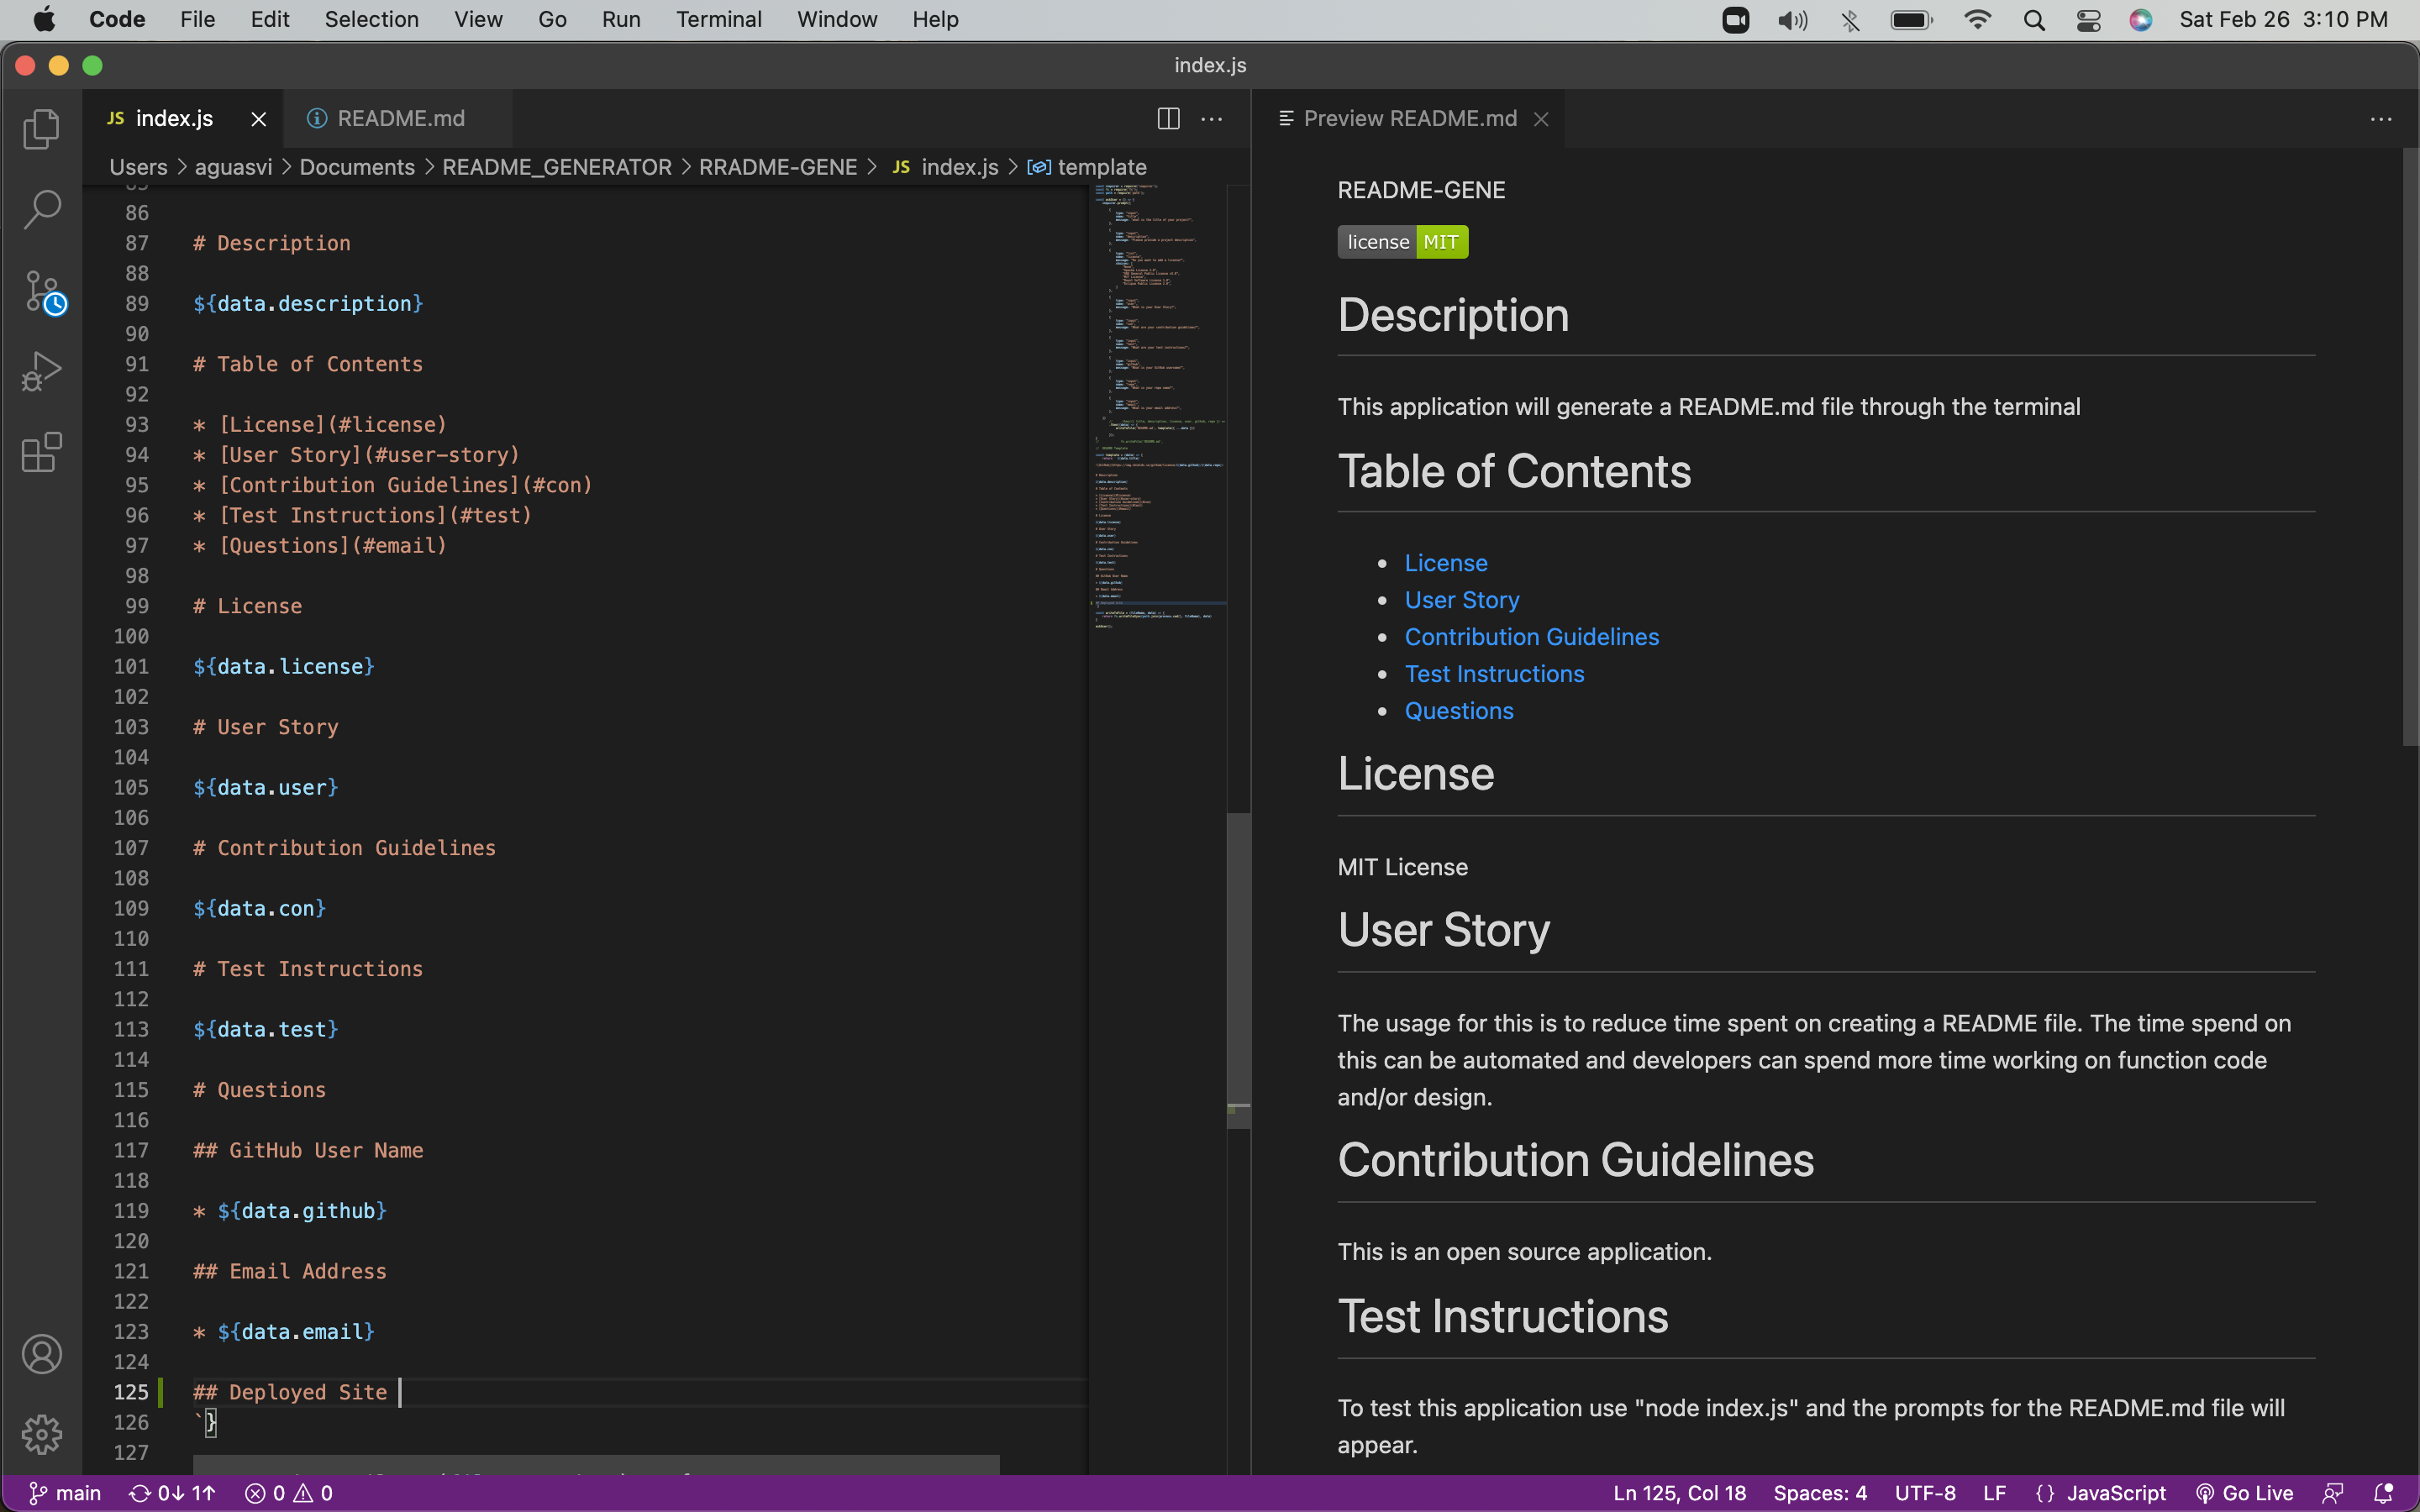Click the Accounts icon near the bottom

click(x=42, y=1354)
